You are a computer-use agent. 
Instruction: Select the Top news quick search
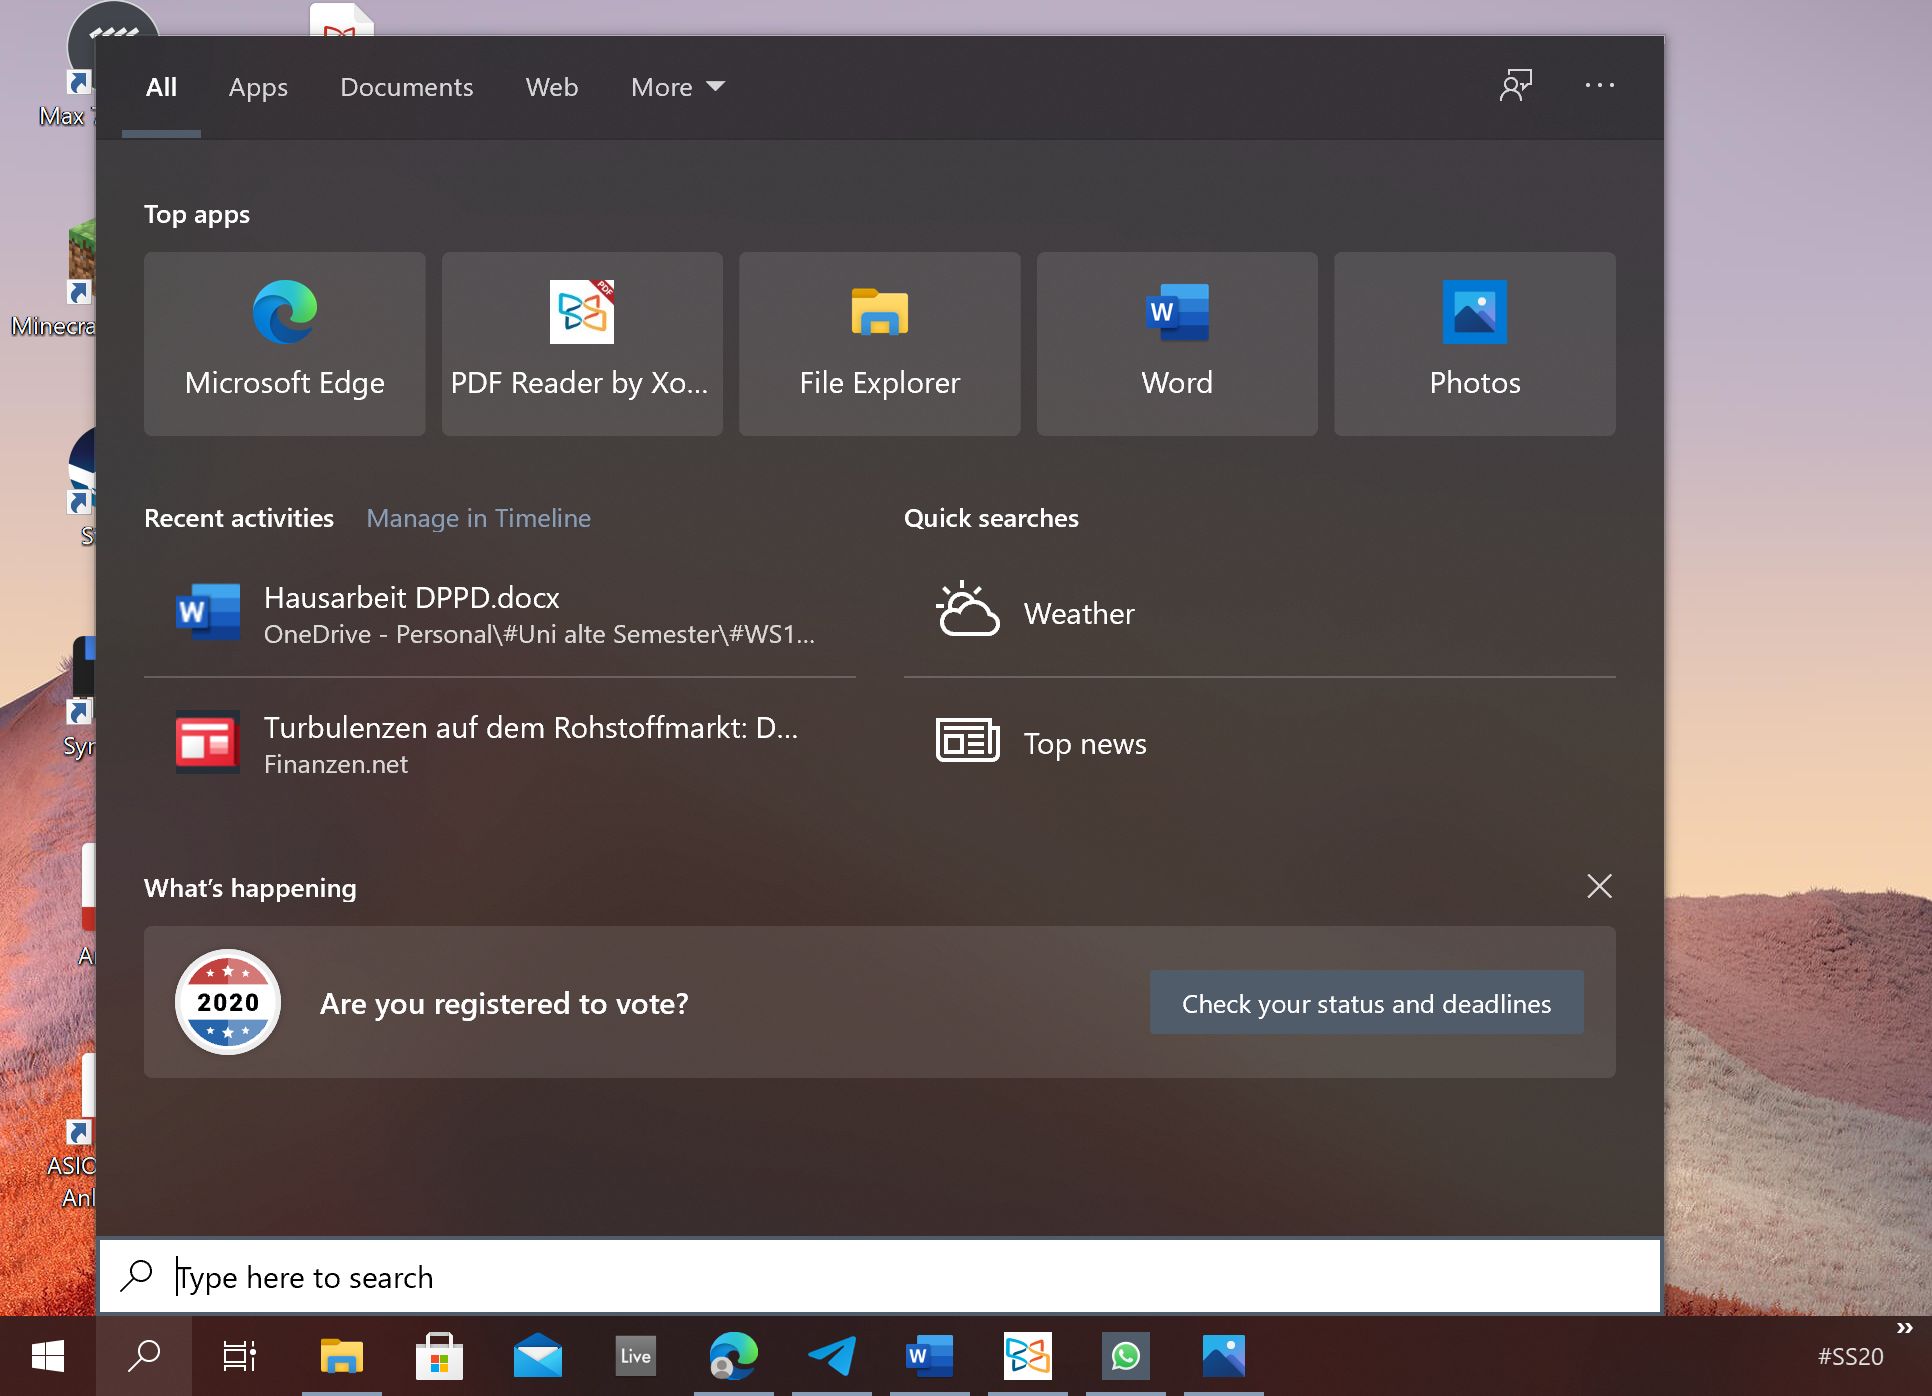[1260, 743]
